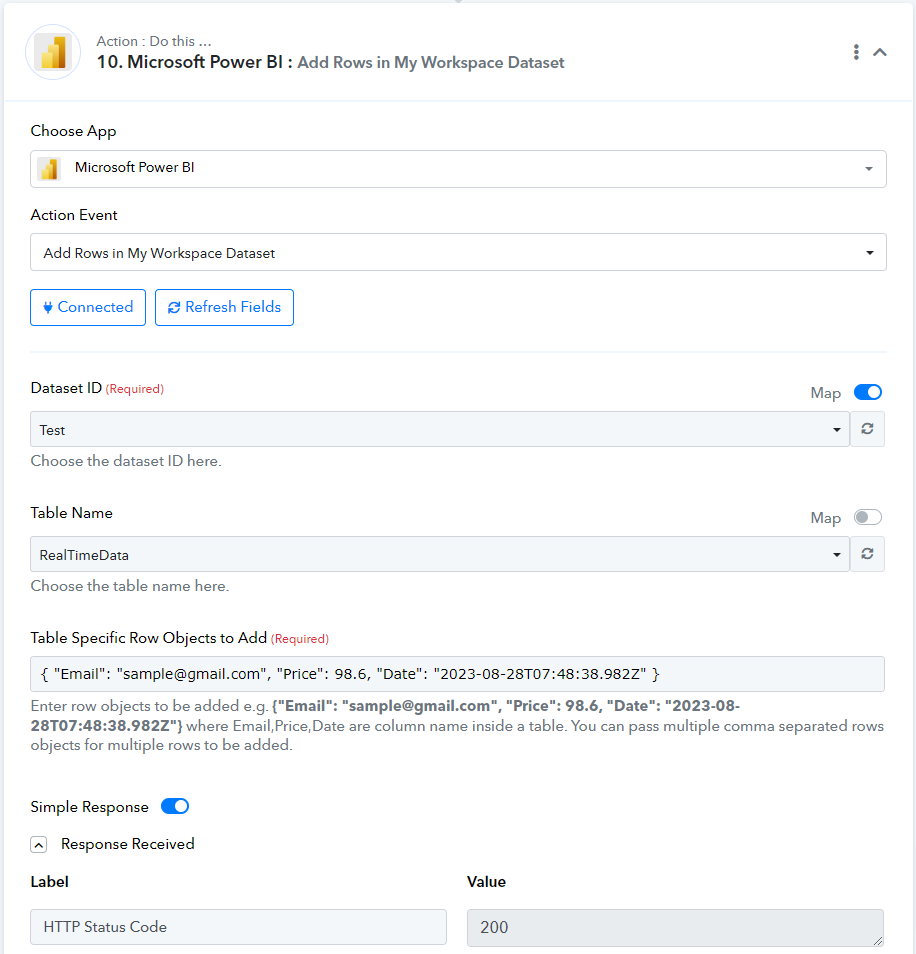The width and height of the screenshot is (916, 954).
Task: Enable the Map switch for Table Name
Action: [867, 517]
